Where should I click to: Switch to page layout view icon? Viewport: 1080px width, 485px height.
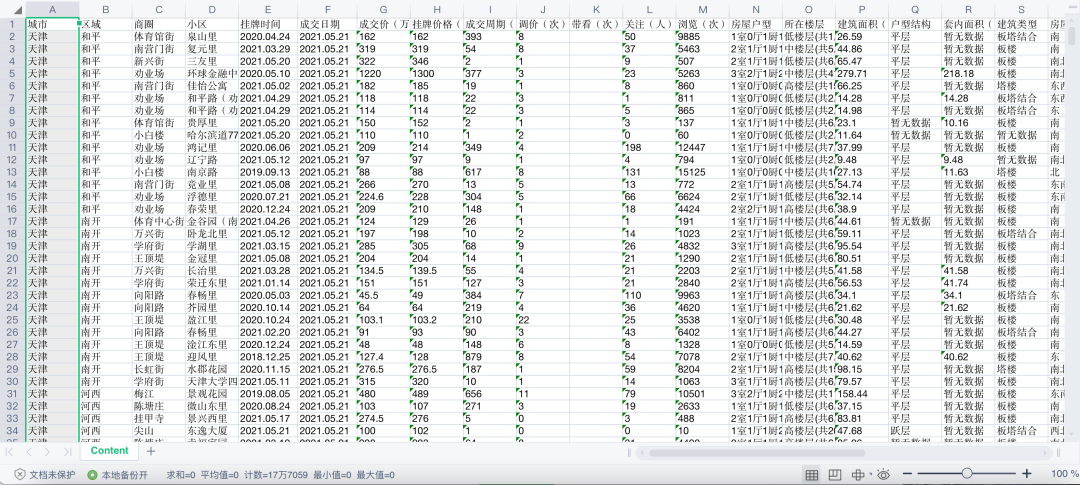click(835, 474)
